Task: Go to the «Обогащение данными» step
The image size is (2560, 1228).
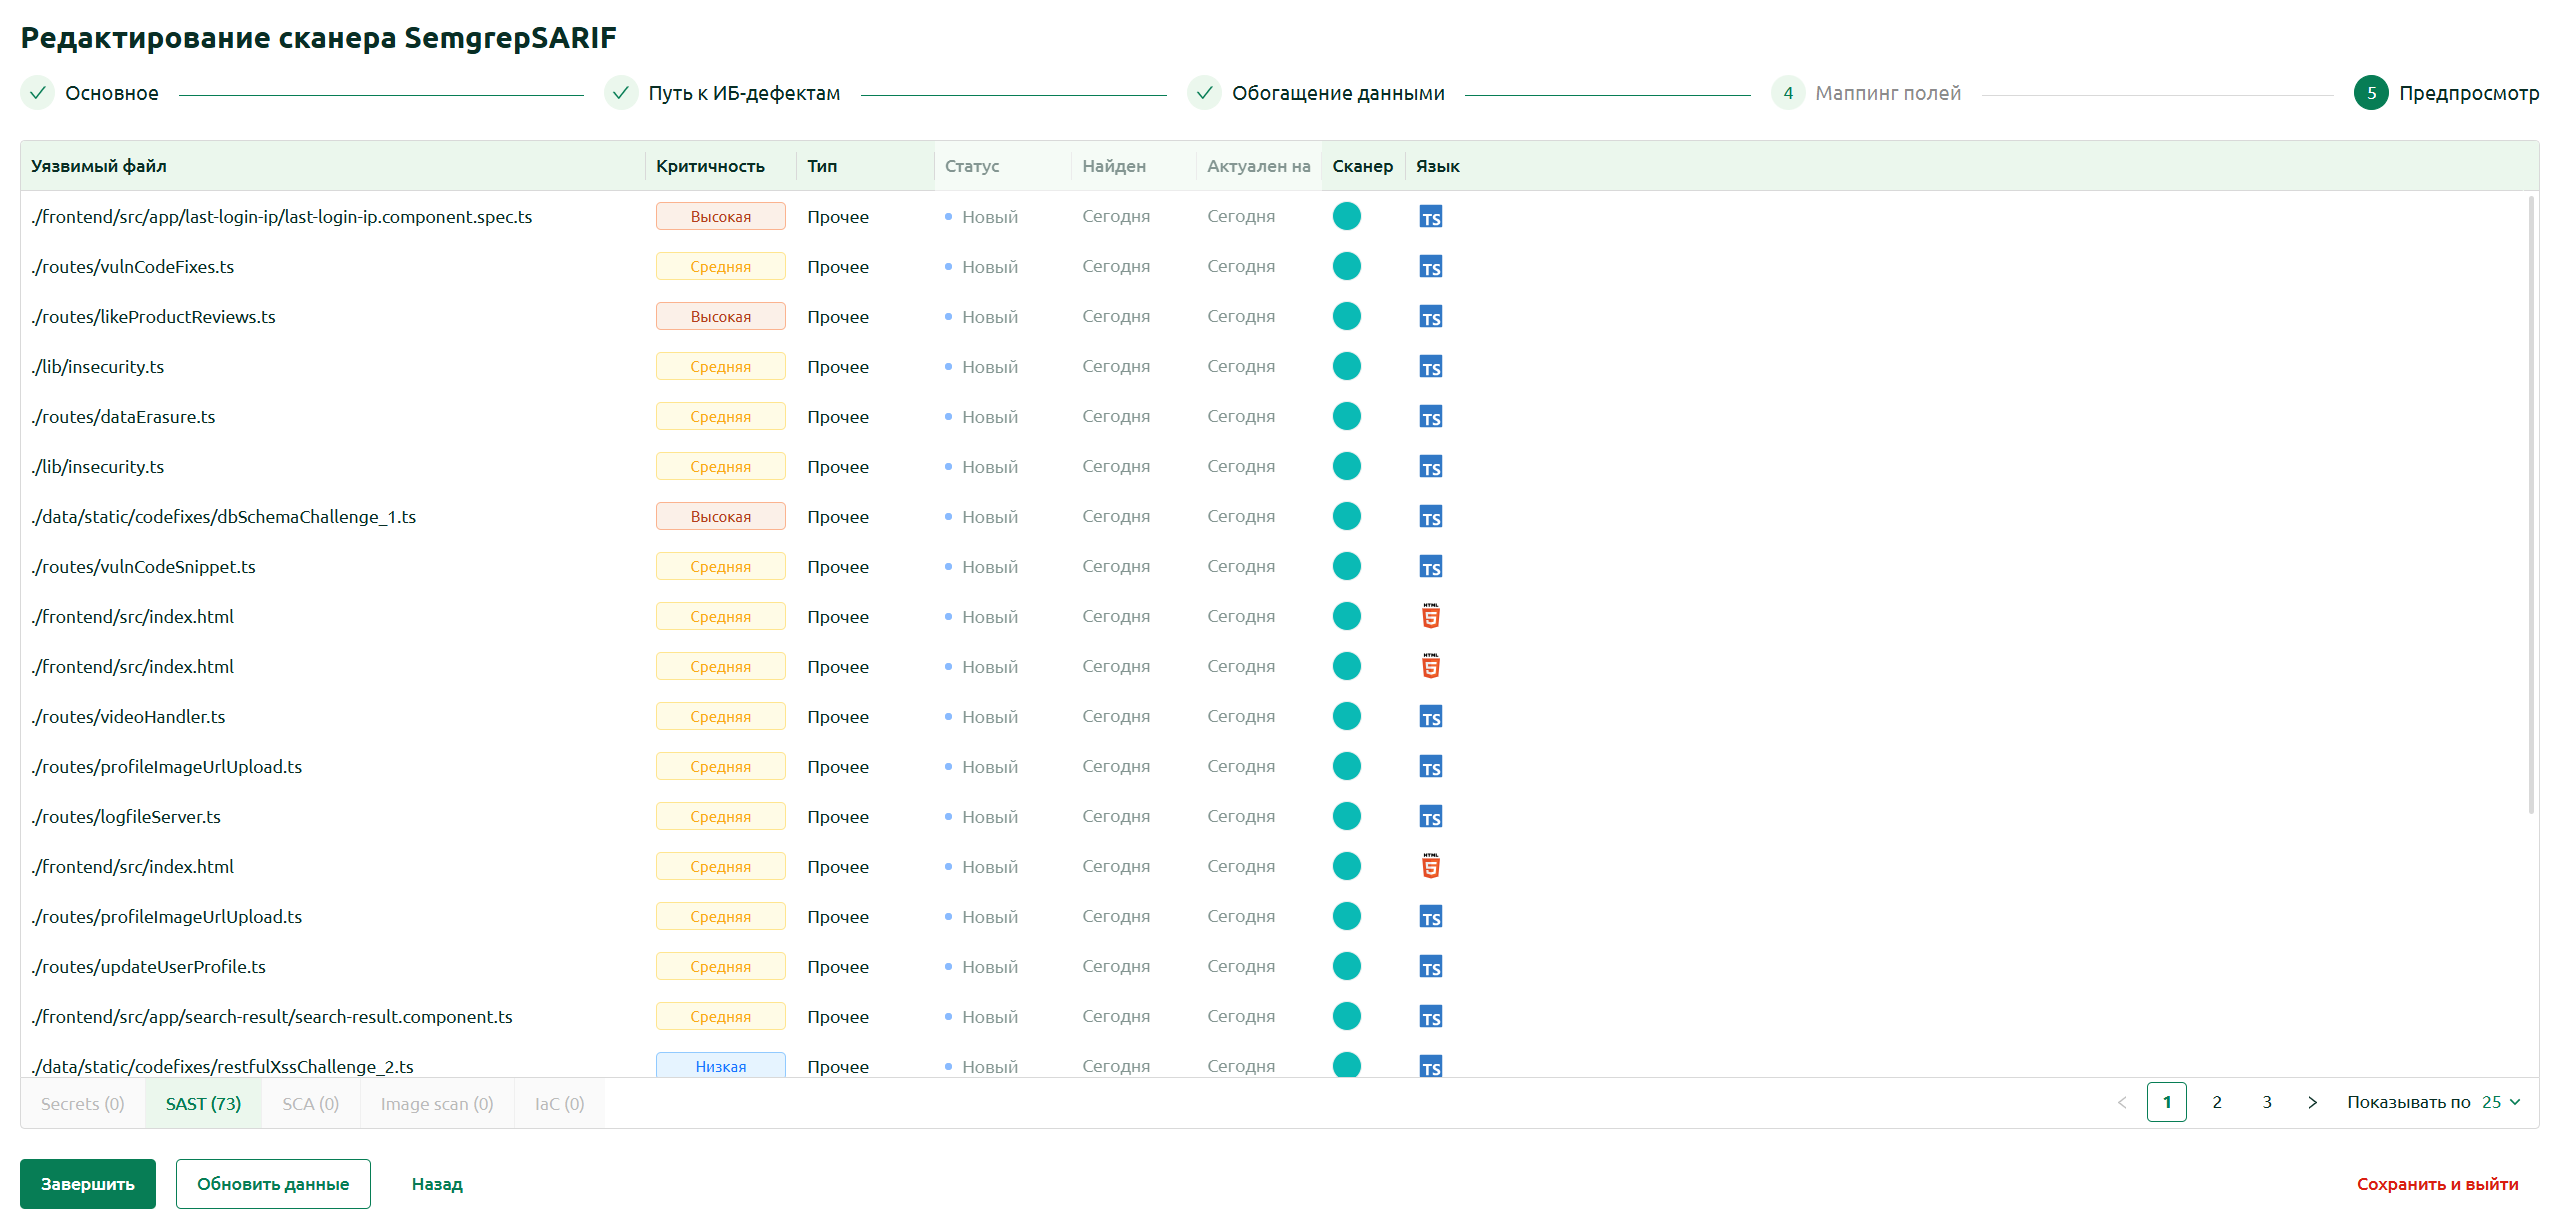Action: point(1316,93)
